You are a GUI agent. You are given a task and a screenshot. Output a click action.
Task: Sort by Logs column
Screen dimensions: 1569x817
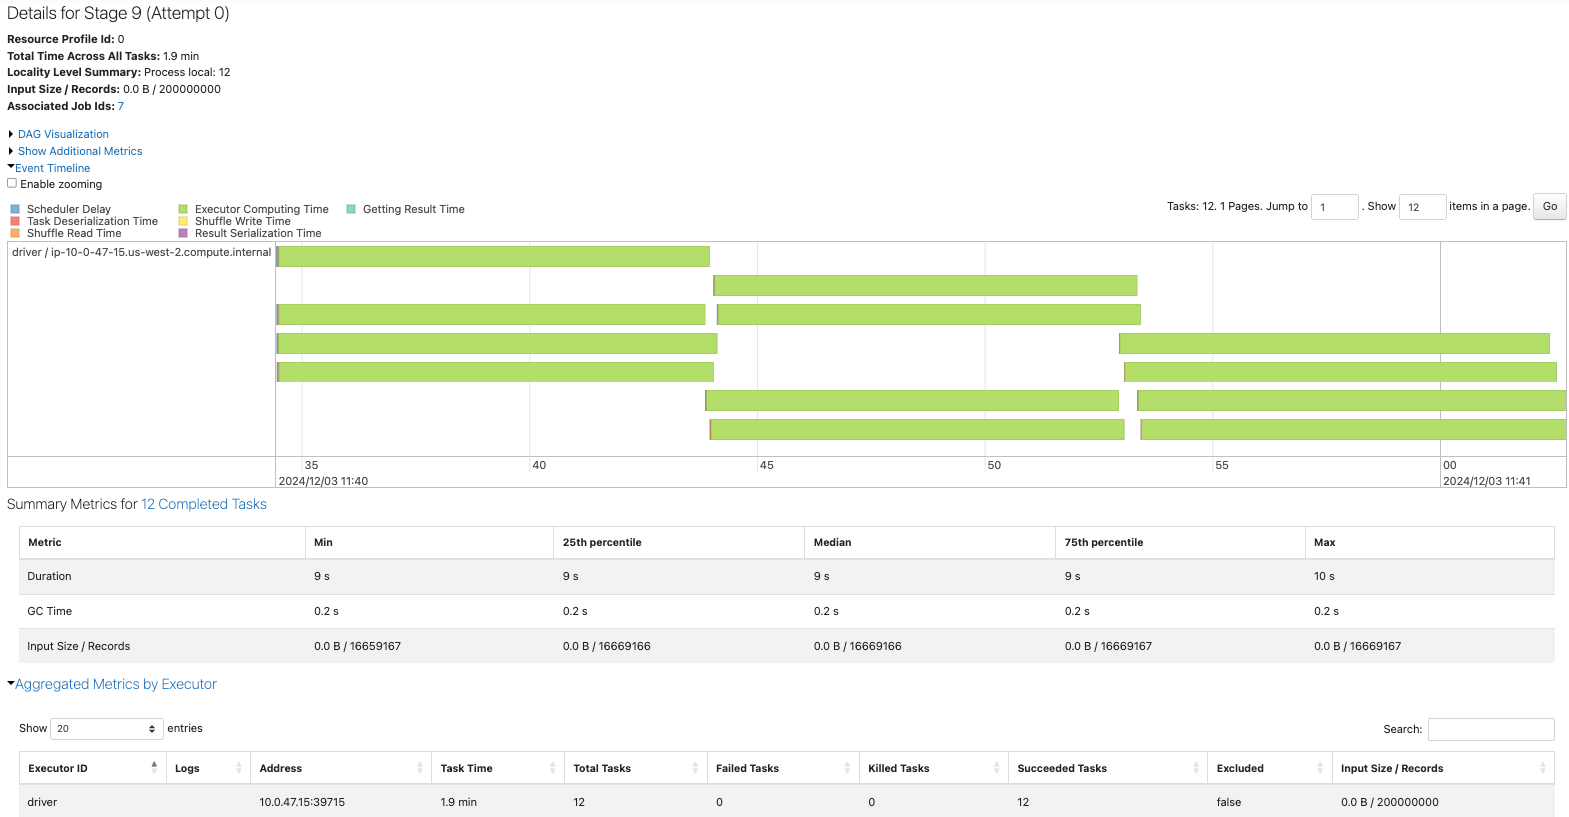(x=208, y=768)
